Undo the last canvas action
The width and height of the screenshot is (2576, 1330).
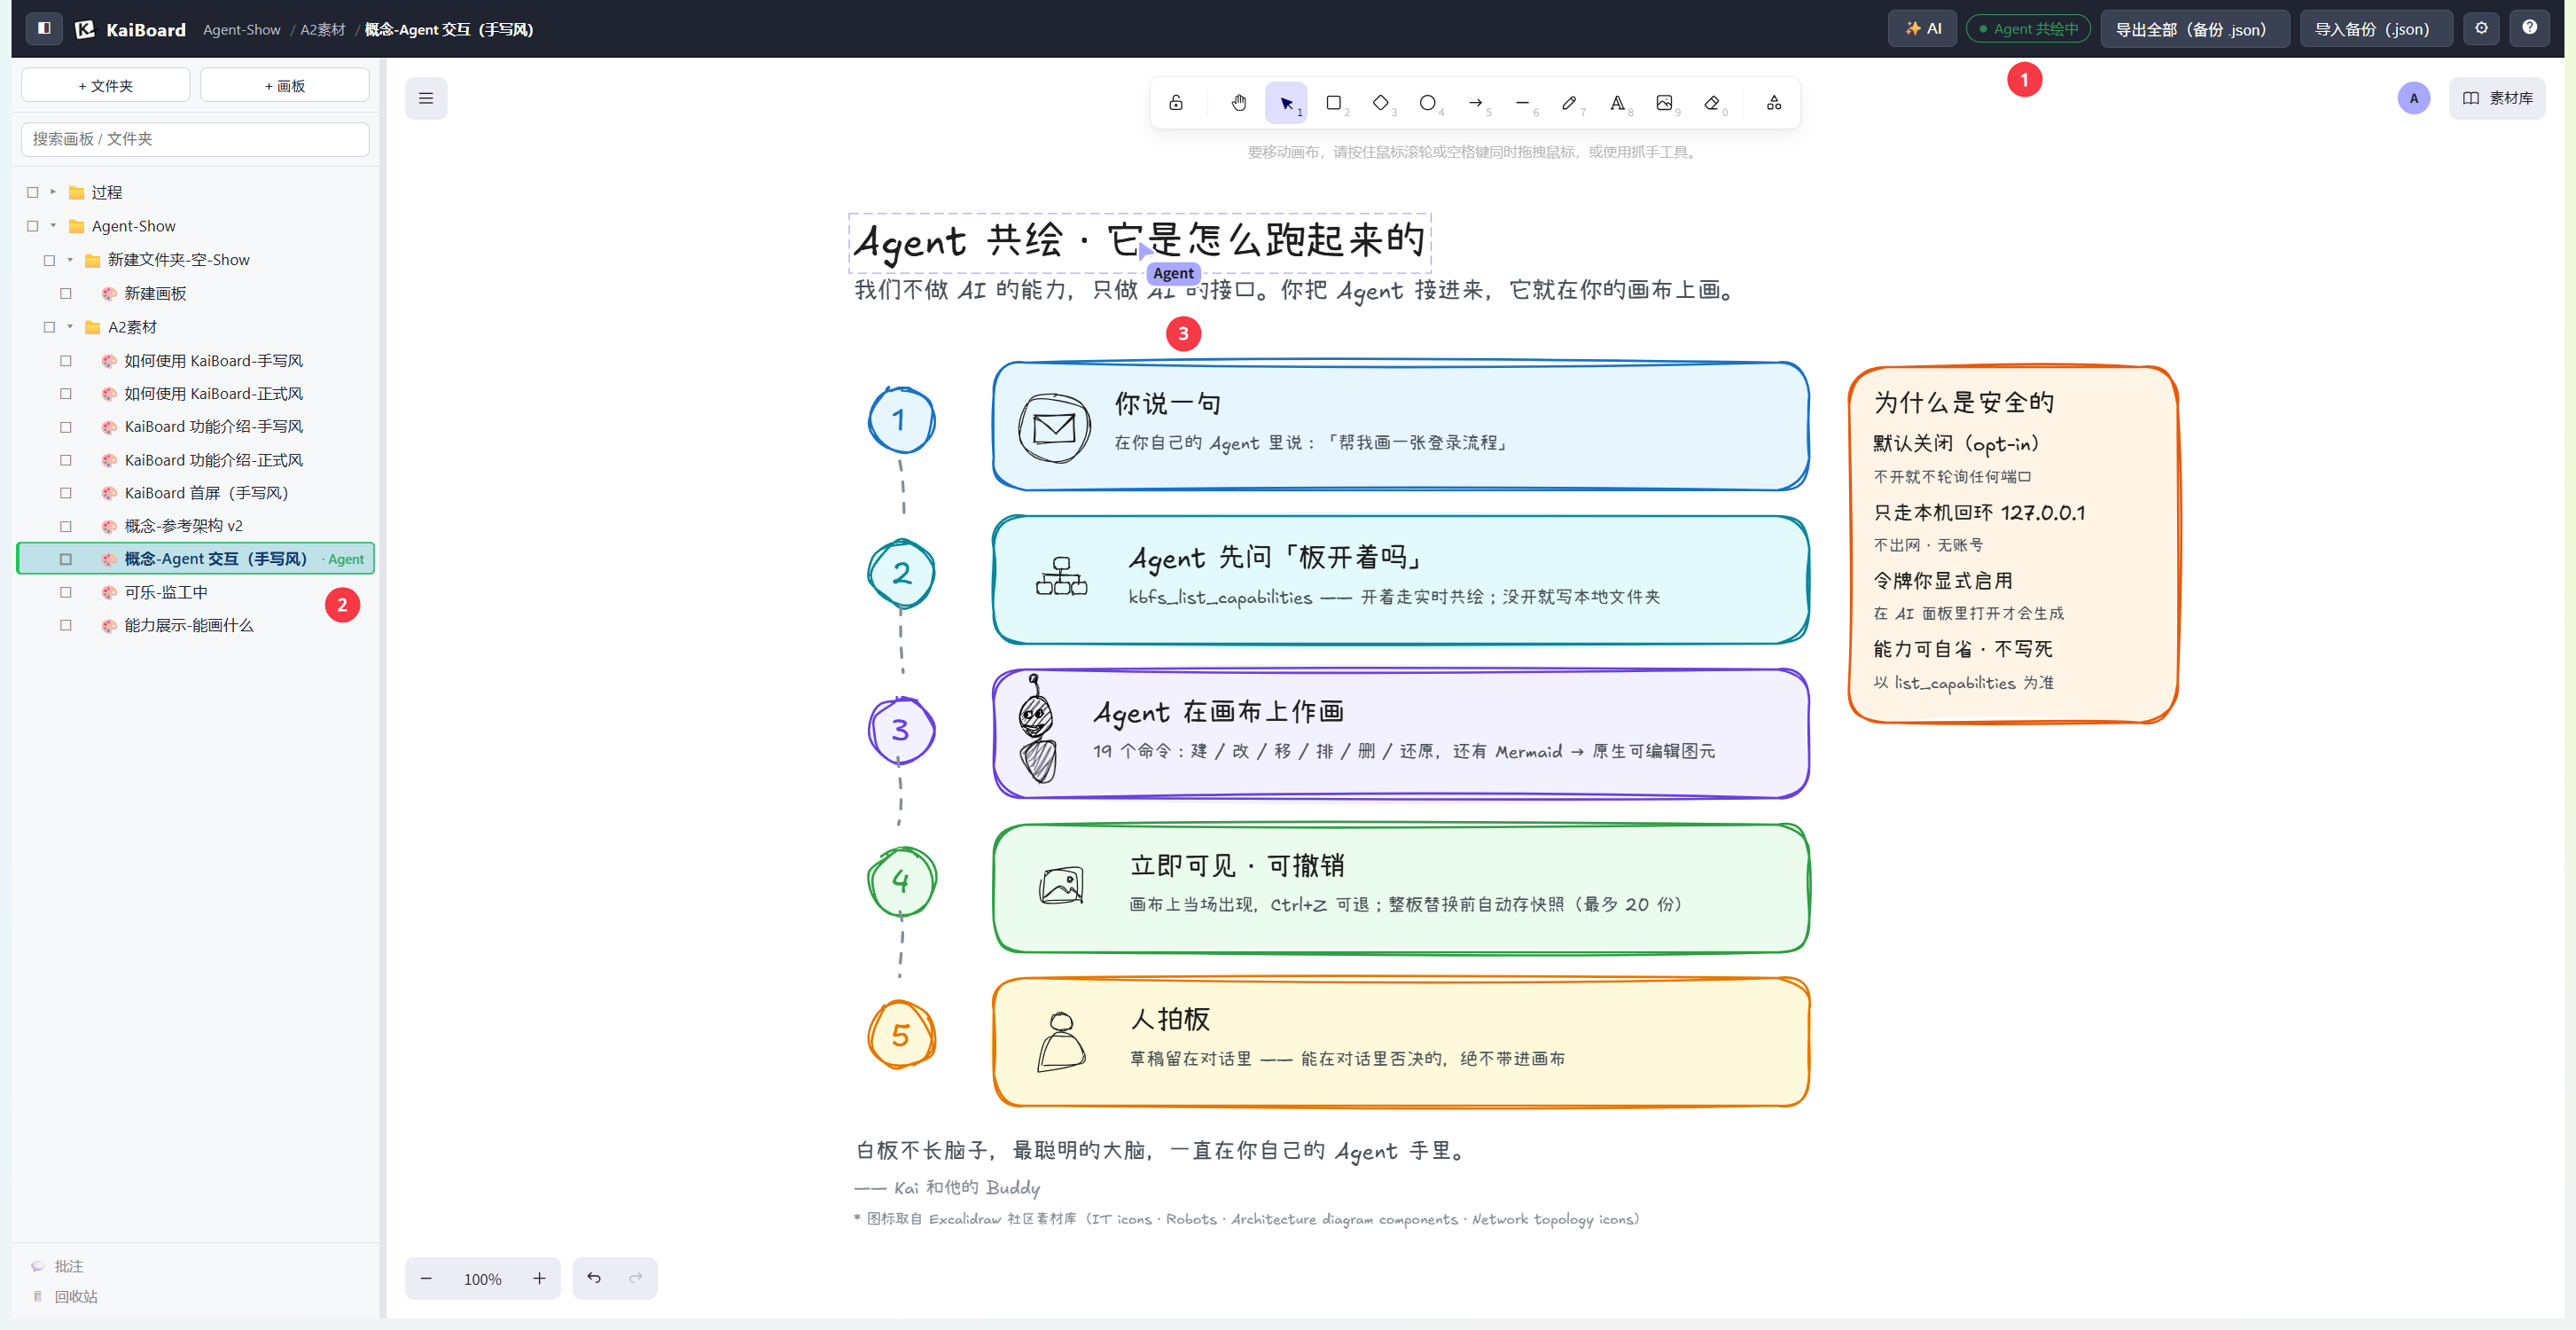tap(594, 1278)
